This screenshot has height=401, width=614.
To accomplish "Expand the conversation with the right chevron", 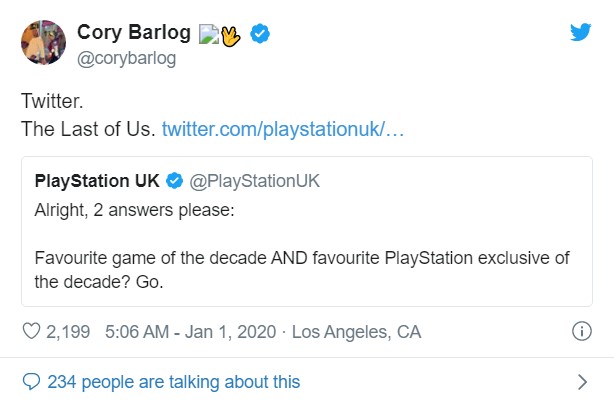I will pos(582,381).
